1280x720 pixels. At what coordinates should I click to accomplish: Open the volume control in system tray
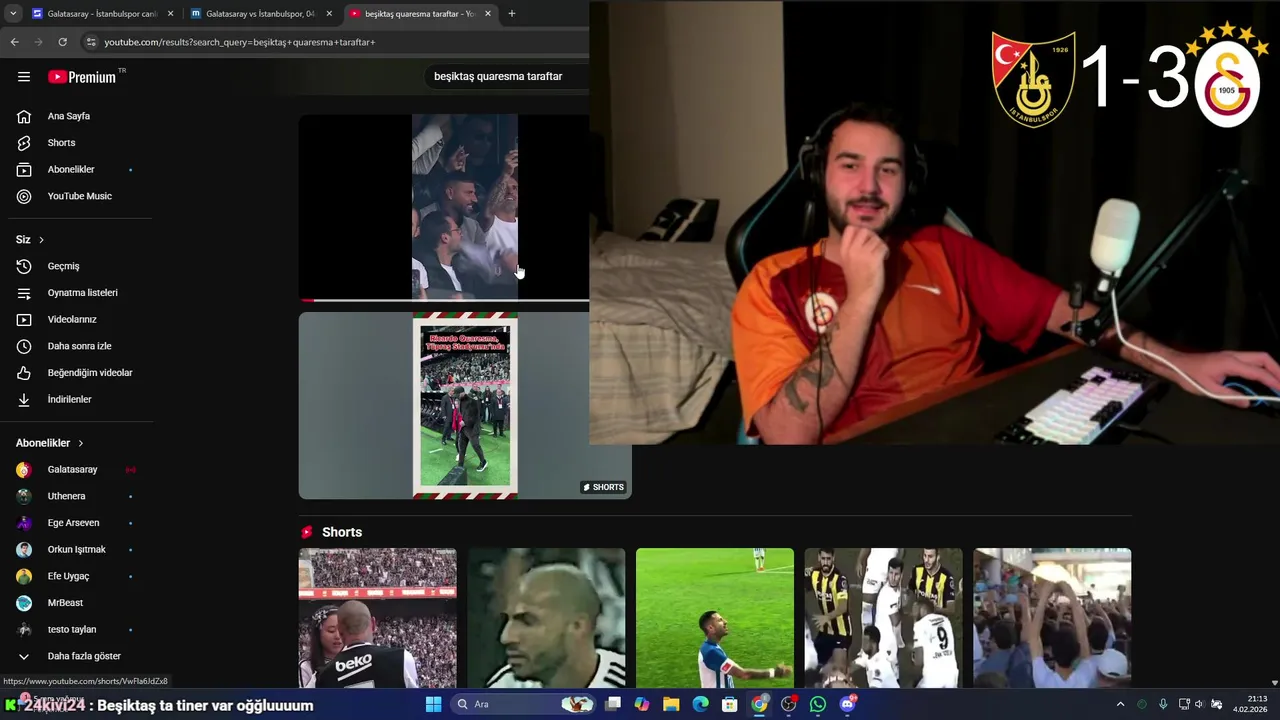pos(1200,704)
